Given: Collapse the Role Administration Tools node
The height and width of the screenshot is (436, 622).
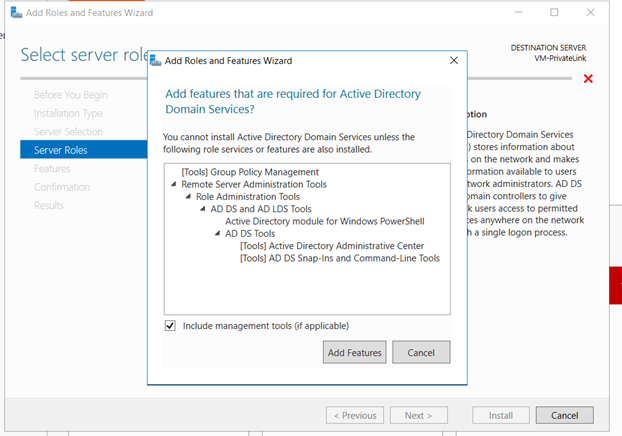Looking at the screenshot, I should (x=188, y=196).
